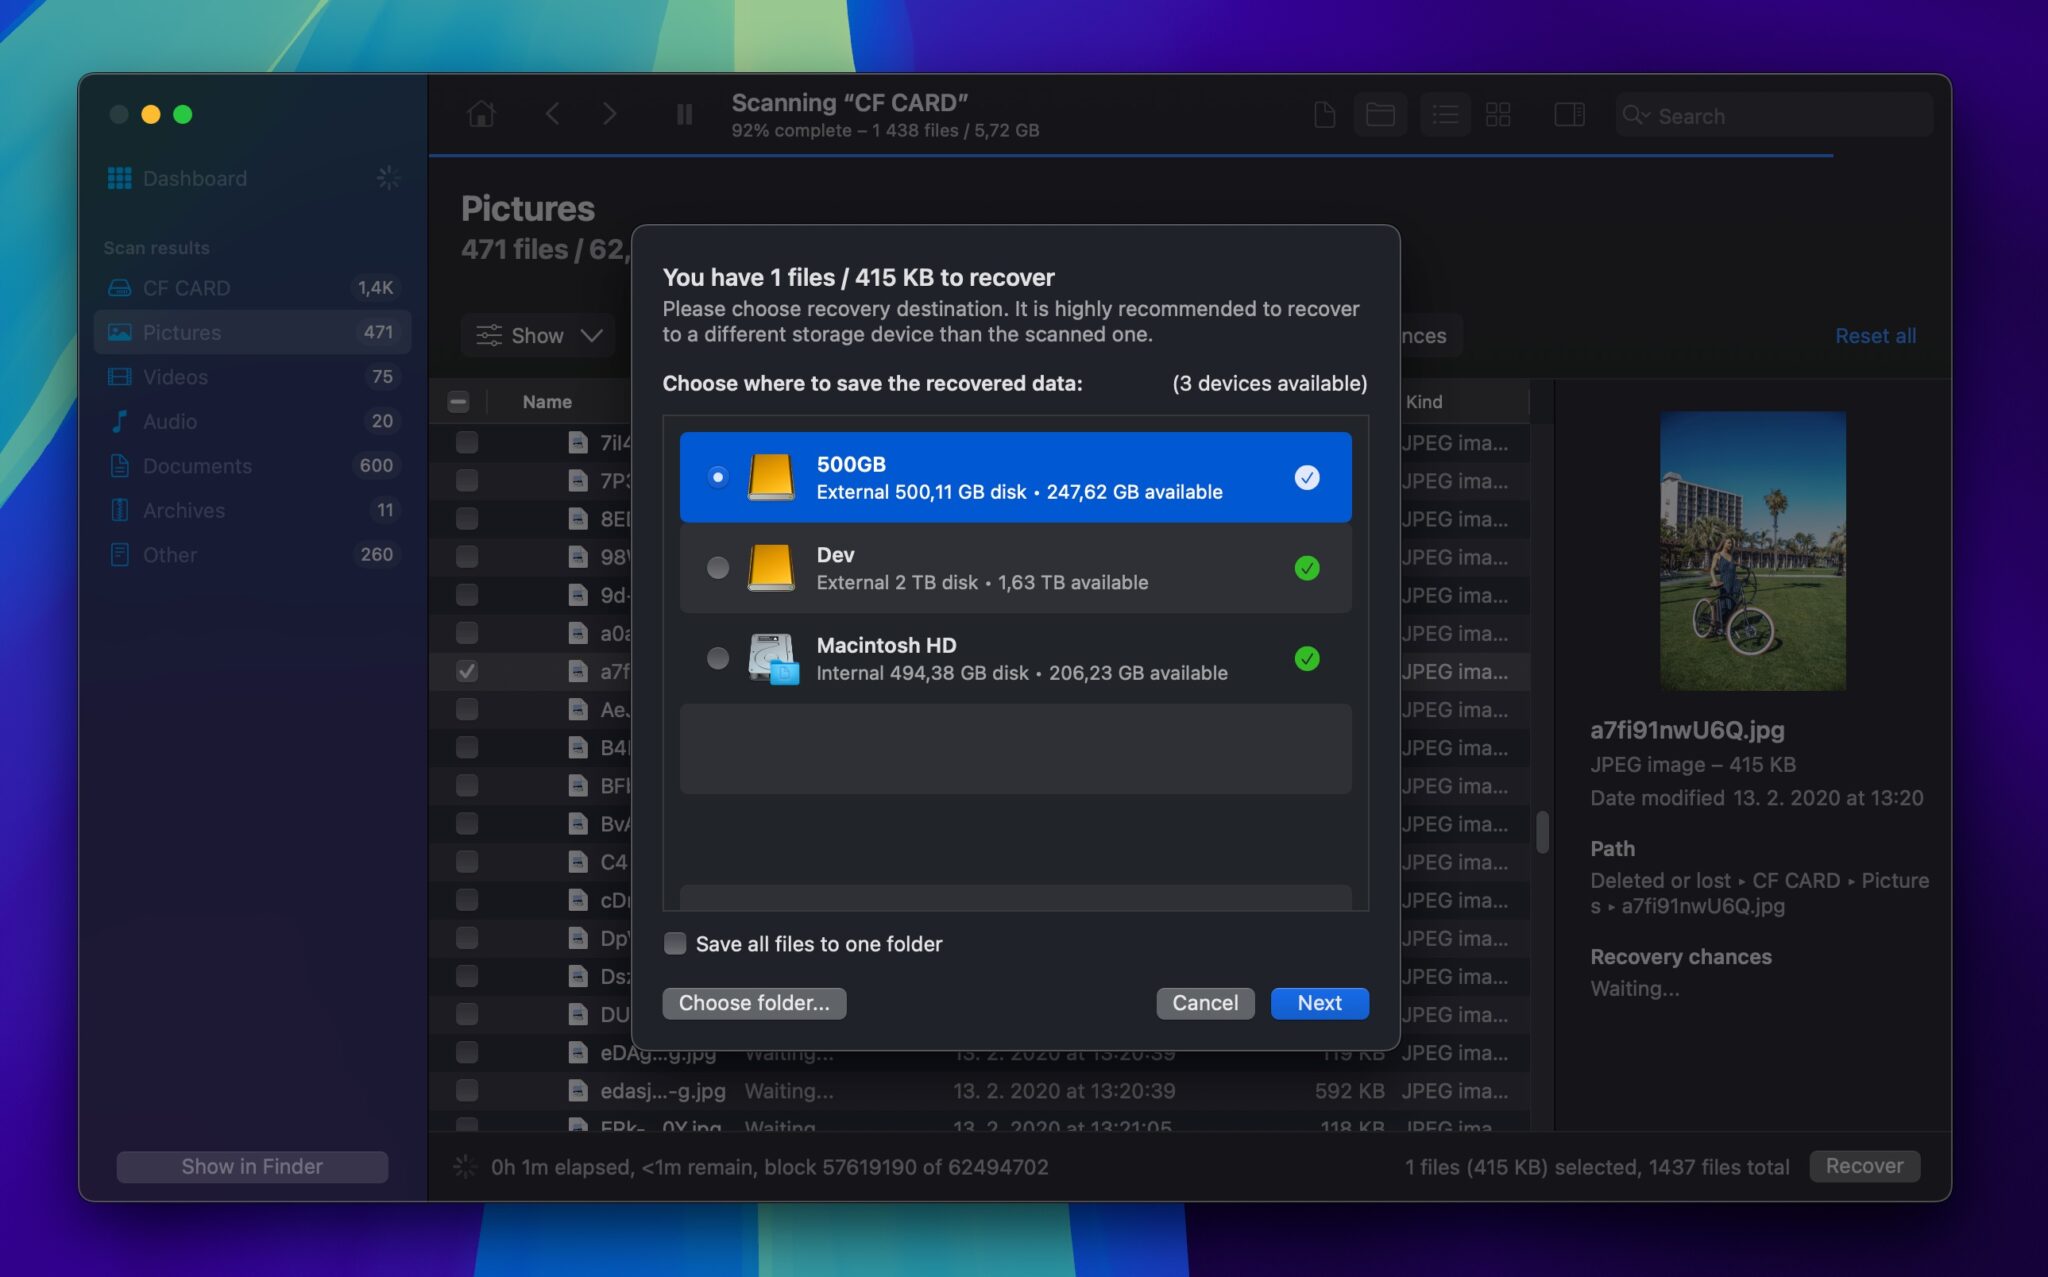Toggle the select-all checkbox in header
The image size is (2048, 1277).
tap(458, 402)
